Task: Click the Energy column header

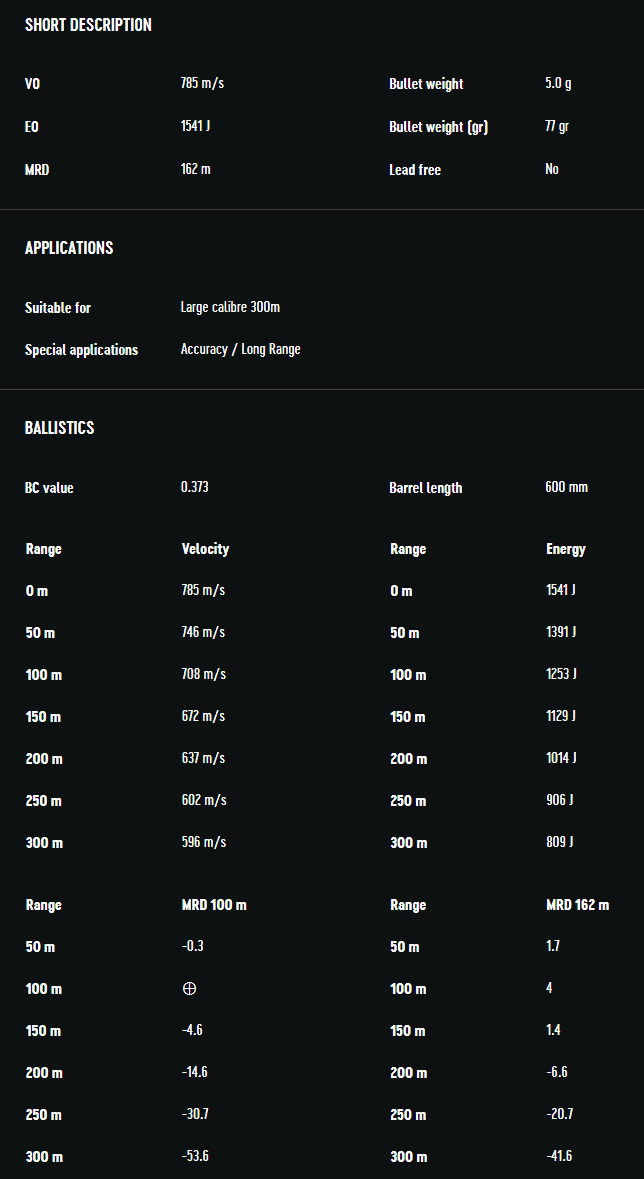Action: pyautogui.click(x=565, y=549)
